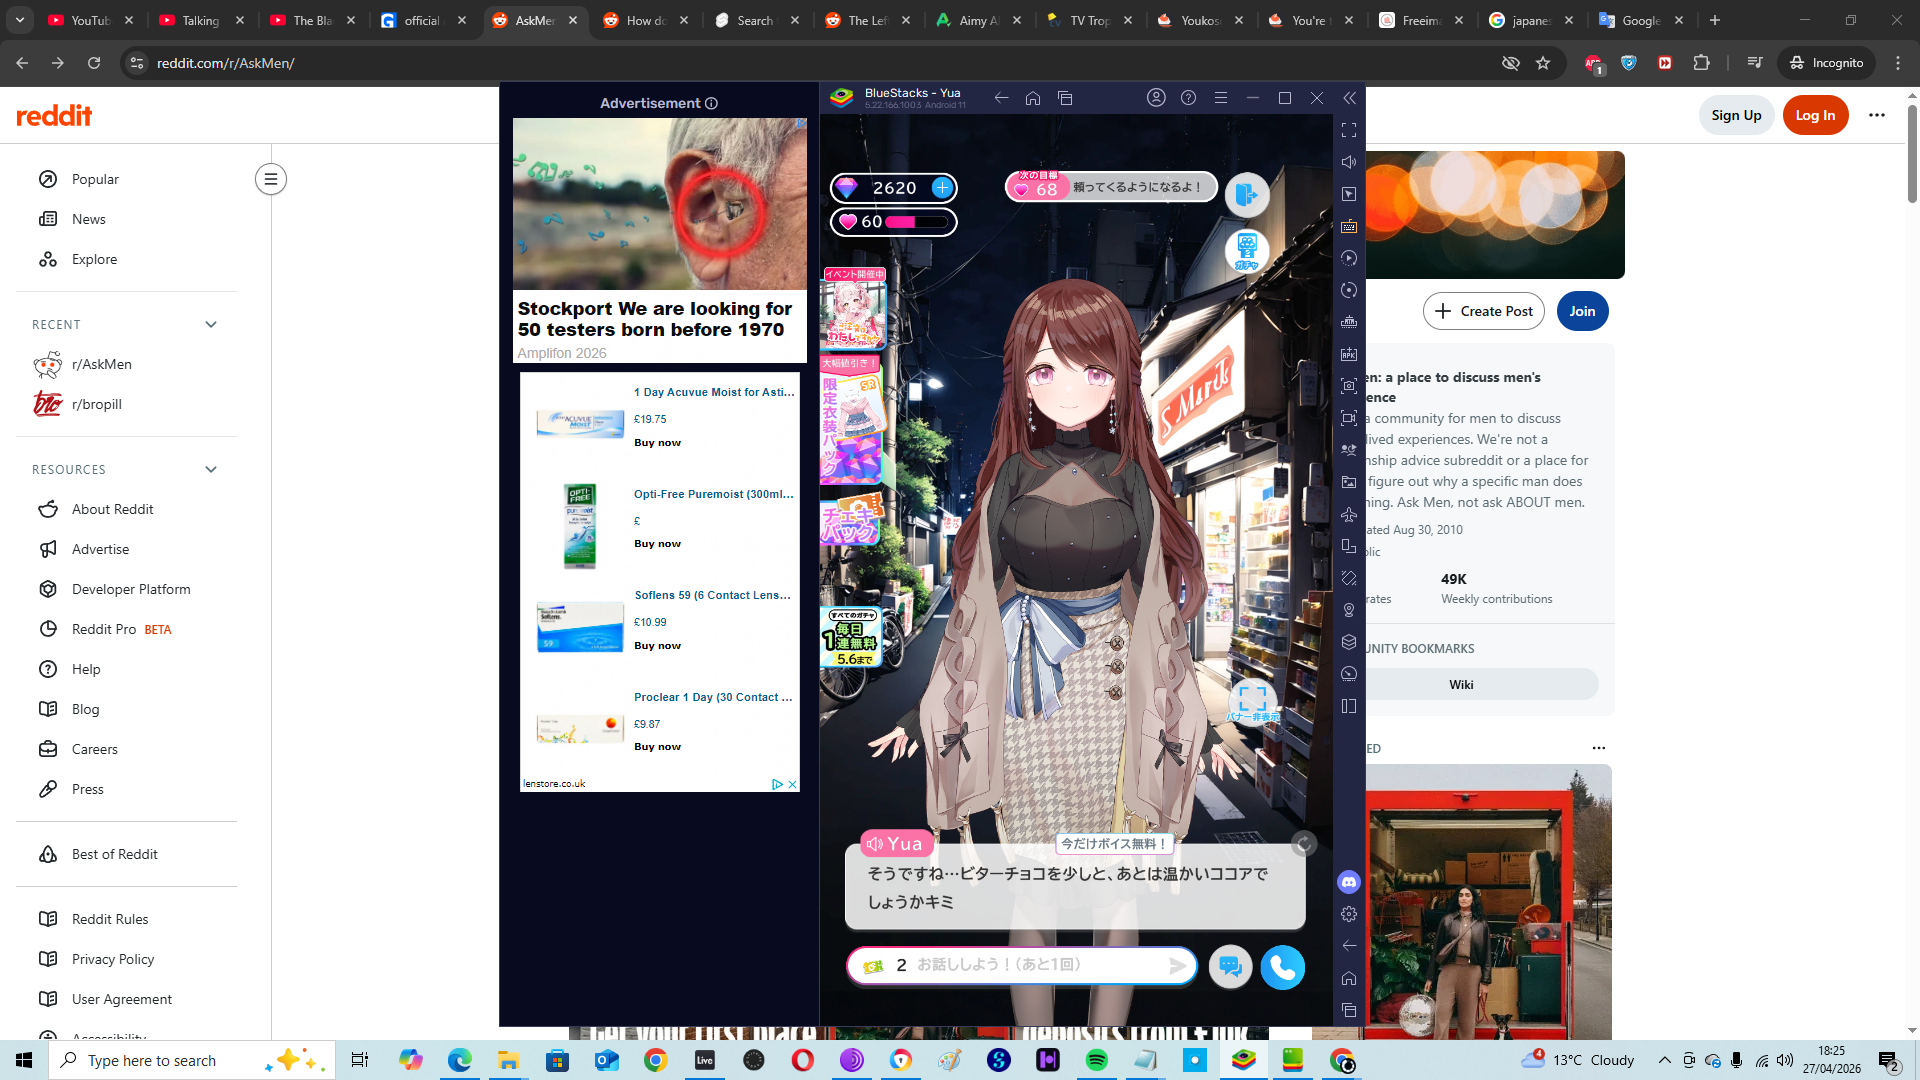Add gems with blue plus button

(x=942, y=188)
